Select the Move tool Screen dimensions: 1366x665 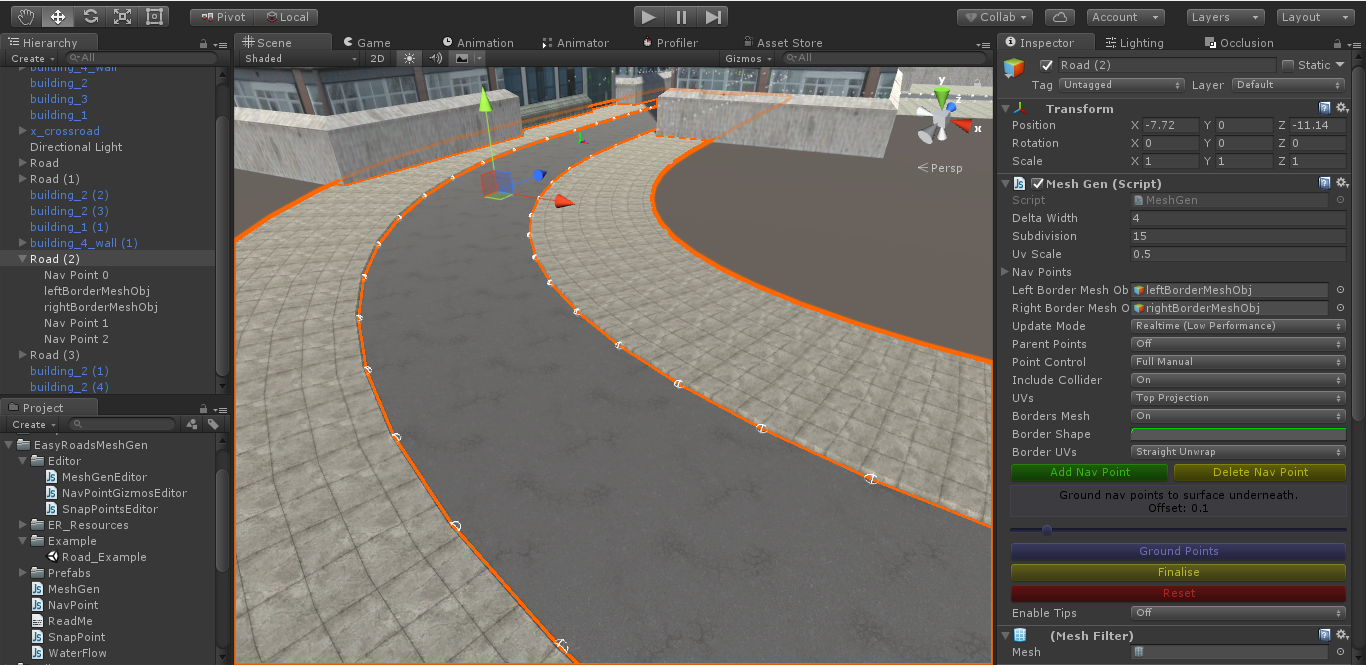(58, 17)
